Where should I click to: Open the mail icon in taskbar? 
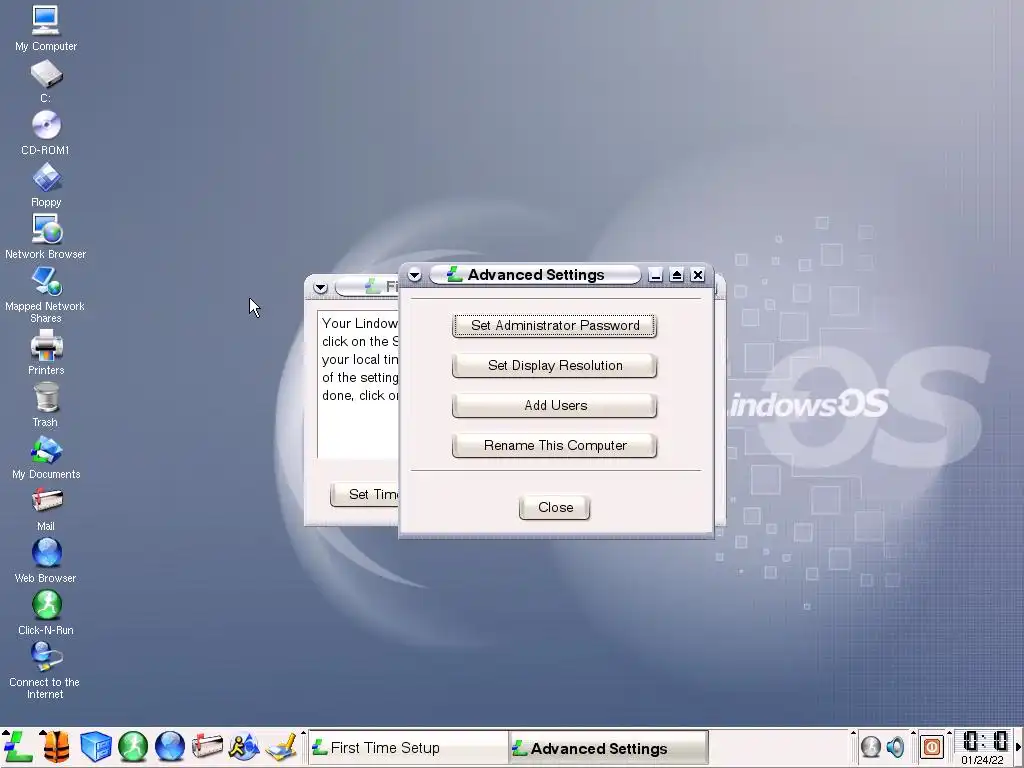coord(207,747)
